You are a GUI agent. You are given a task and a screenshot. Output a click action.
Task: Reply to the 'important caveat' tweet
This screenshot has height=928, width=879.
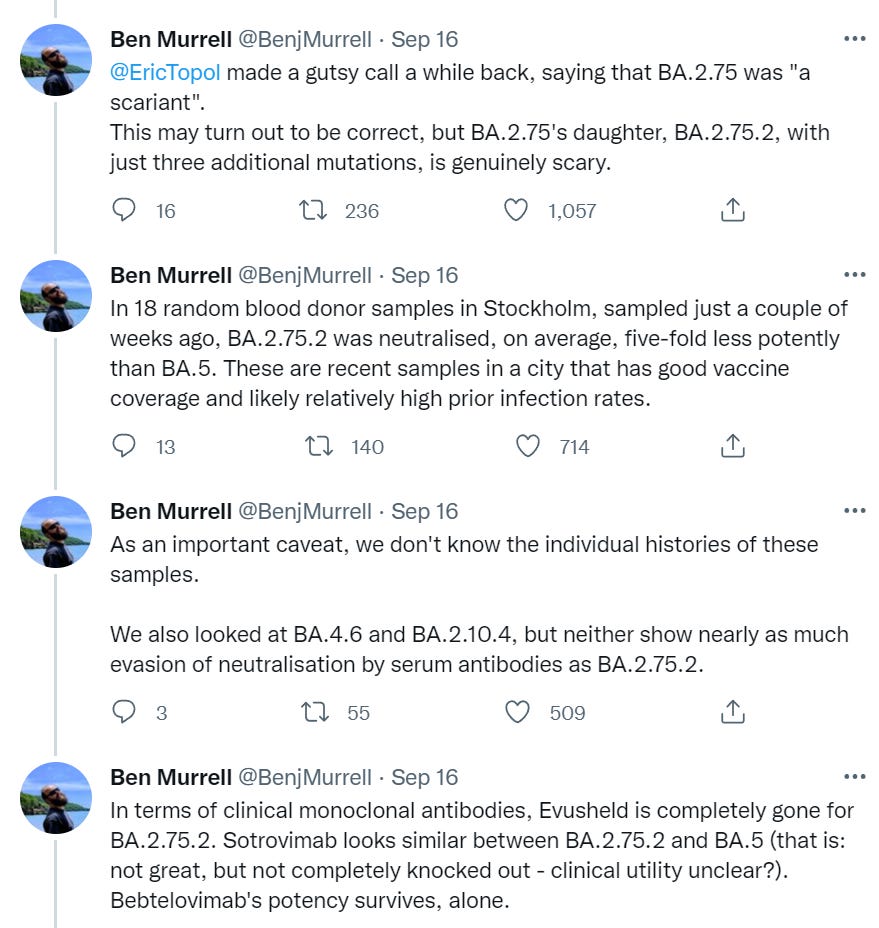pyautogui.click(x=124, y=712)
